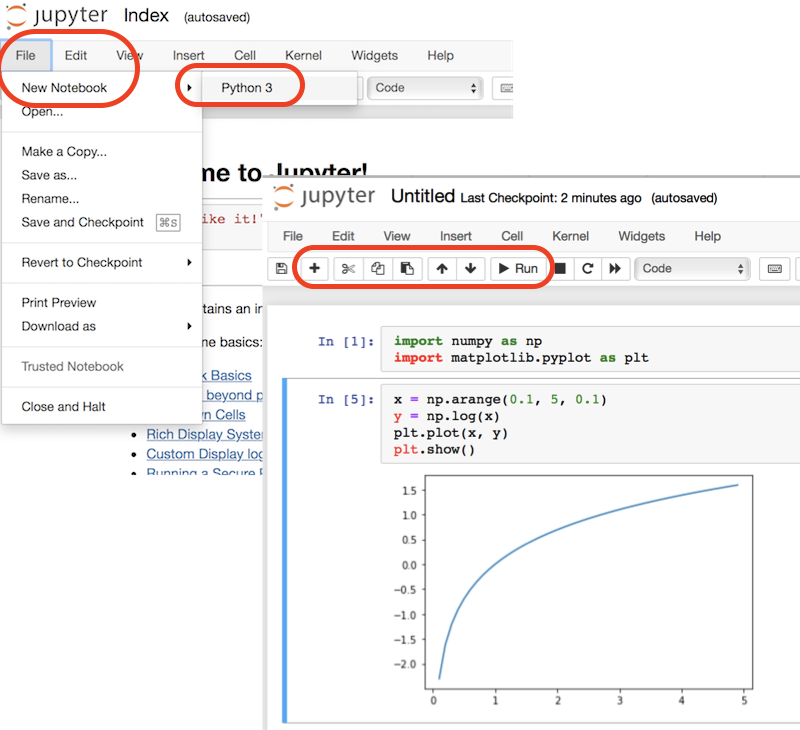800x730 pixels.
Task: Interrupt the kernel with the stop icon
Action: coord(560,269)
